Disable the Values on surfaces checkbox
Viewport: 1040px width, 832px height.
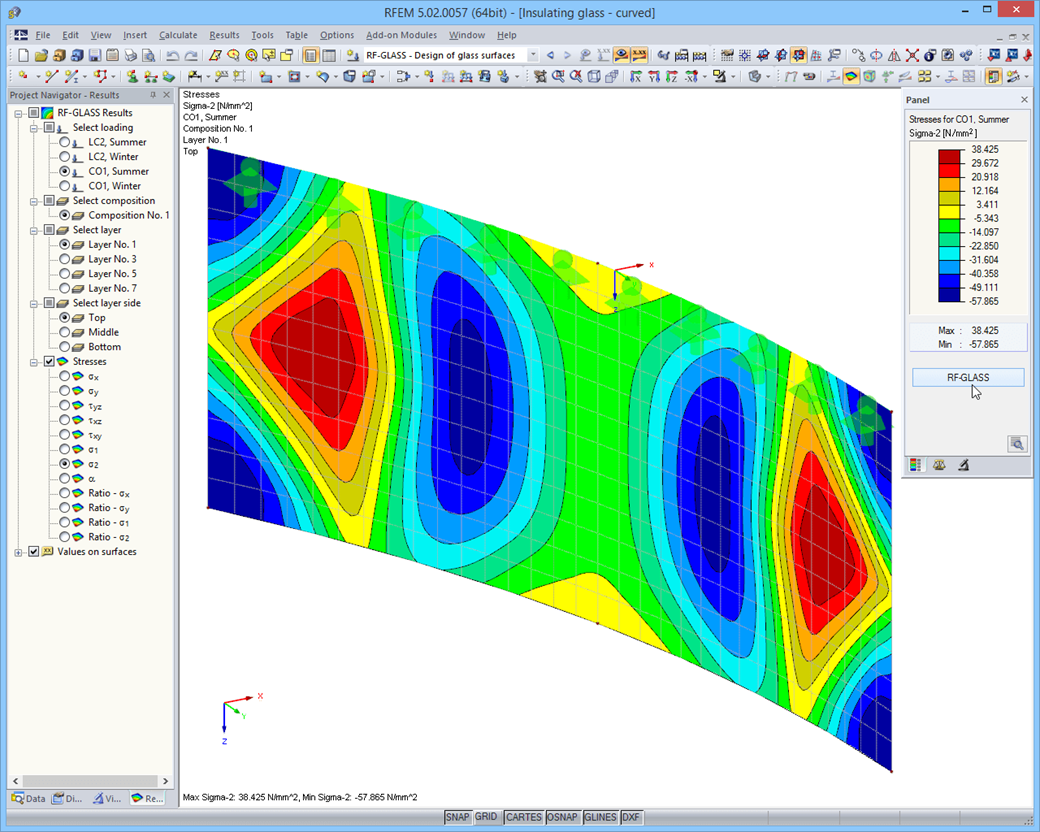click(34, 551)
